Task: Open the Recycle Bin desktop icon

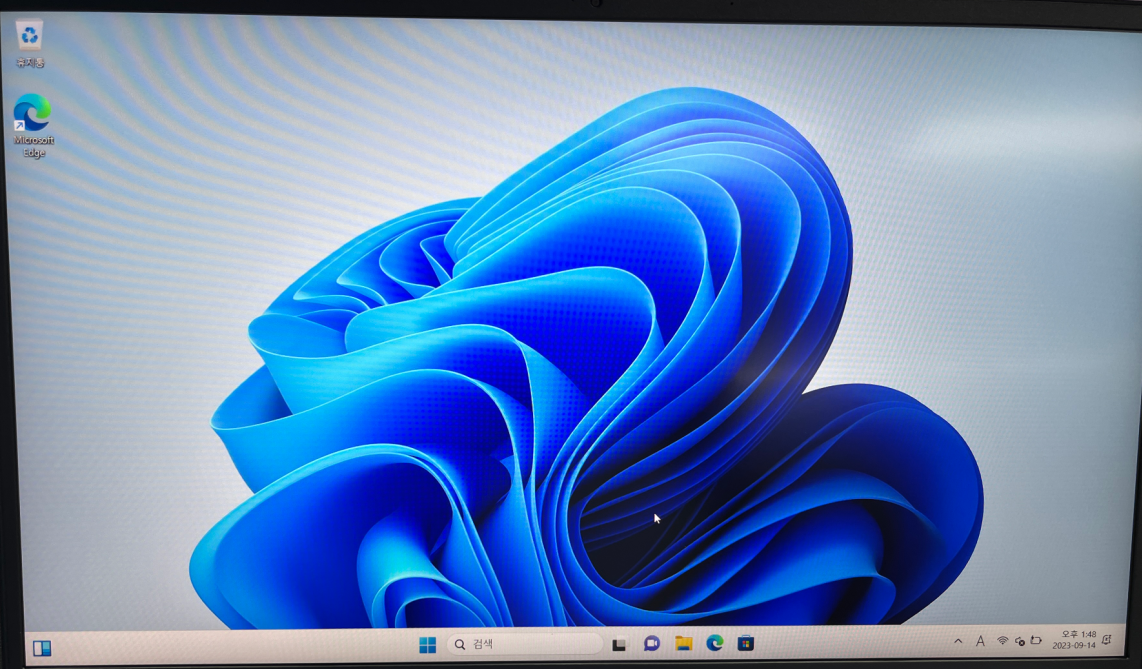Action: [x=30, y=44]
